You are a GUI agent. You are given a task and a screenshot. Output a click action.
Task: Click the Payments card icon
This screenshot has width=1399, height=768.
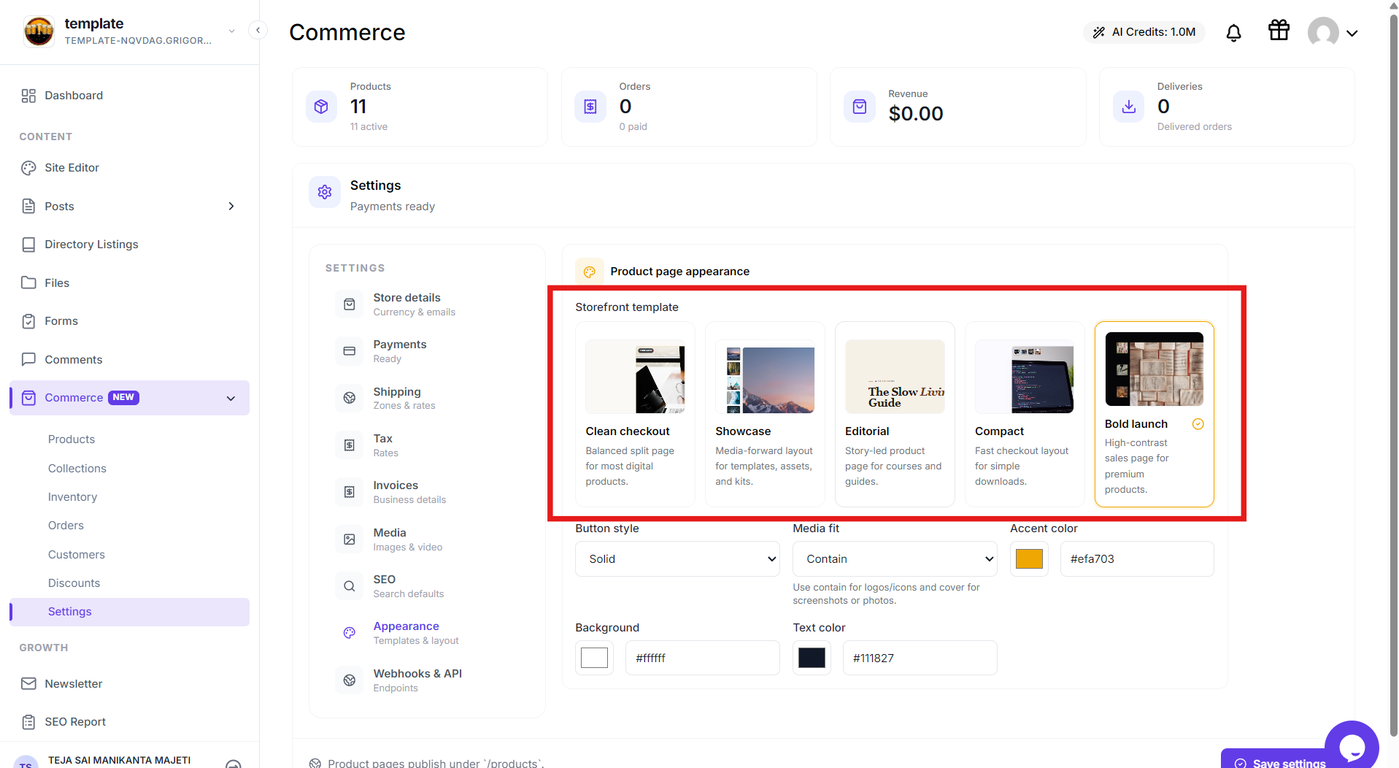pos(349,351)
